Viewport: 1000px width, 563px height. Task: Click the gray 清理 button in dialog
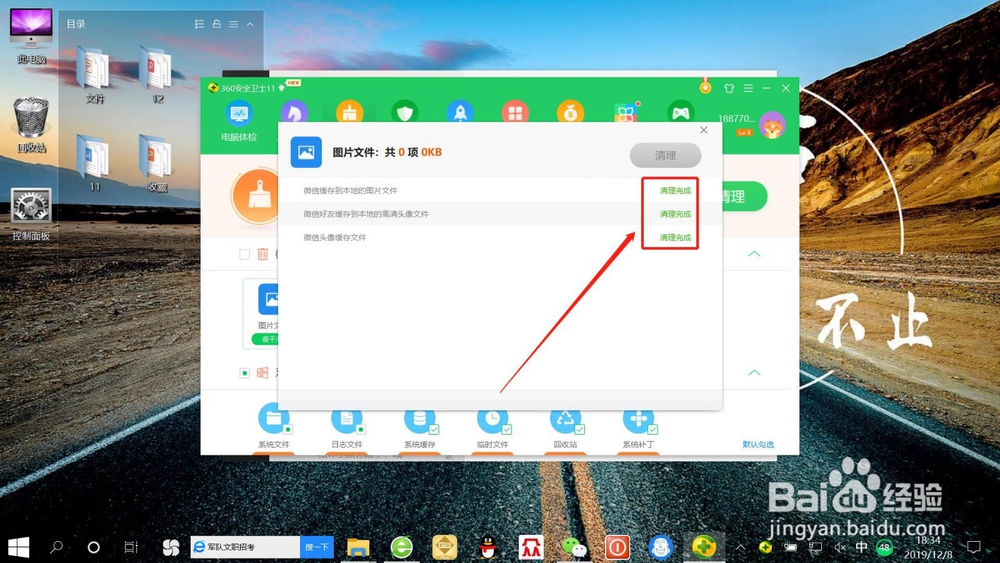tap(665, 156)
